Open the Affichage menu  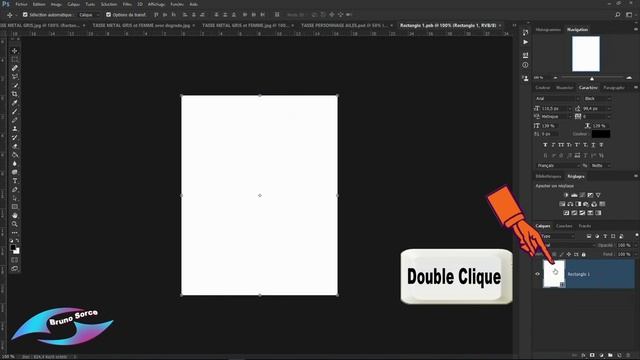156,4
